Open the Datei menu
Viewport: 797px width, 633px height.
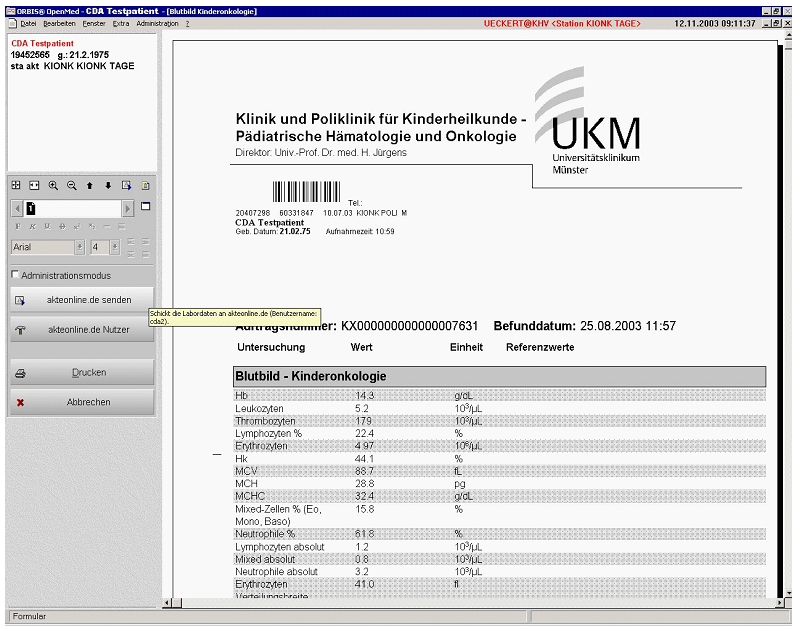[28, 22]
